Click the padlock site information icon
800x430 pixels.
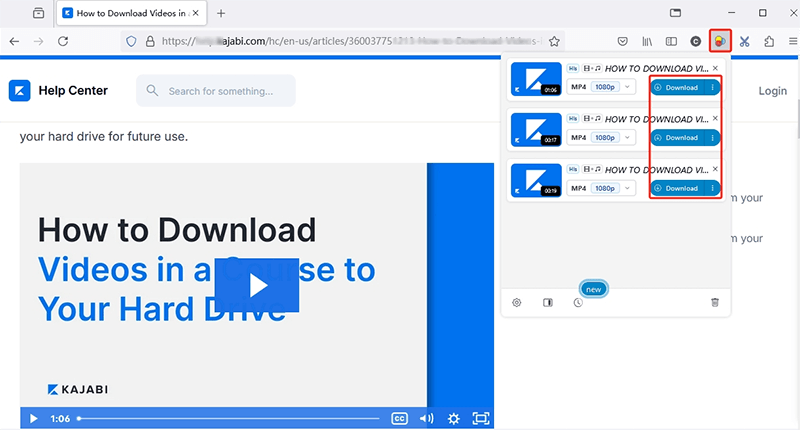[150, 41]
